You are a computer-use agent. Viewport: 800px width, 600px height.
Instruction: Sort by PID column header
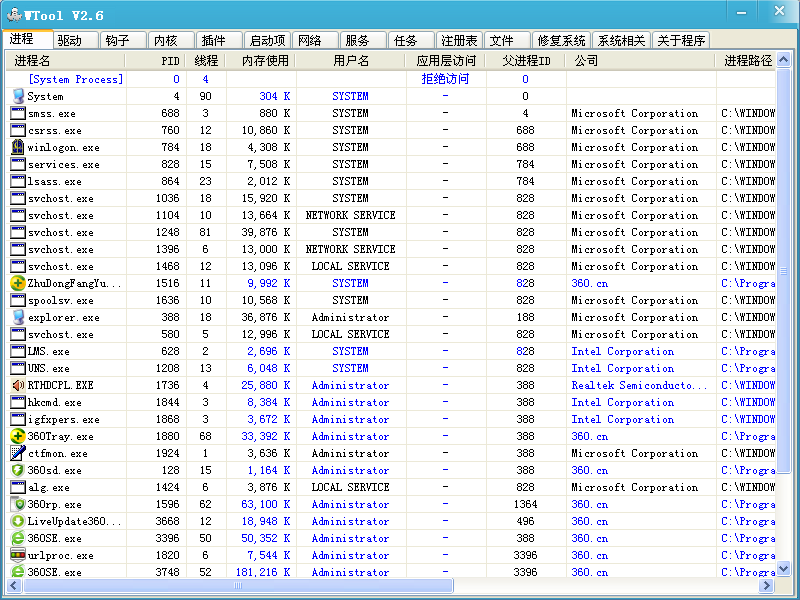tap(155, 61)
